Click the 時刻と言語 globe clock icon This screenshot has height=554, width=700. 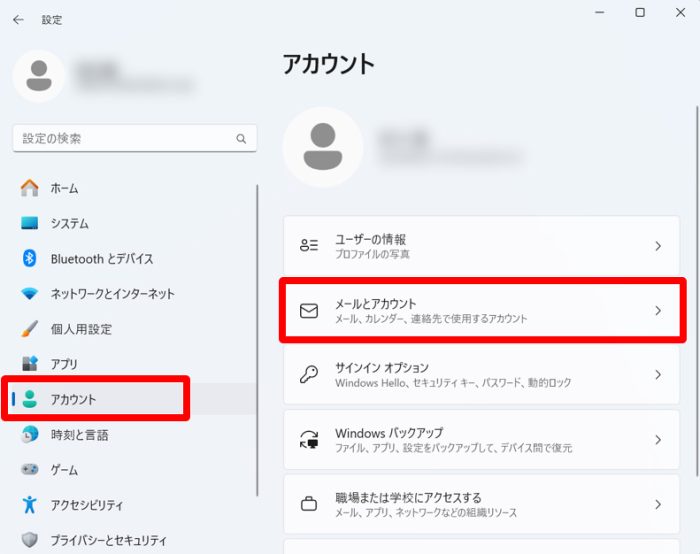pyautogui.click(x=30, y=435)
